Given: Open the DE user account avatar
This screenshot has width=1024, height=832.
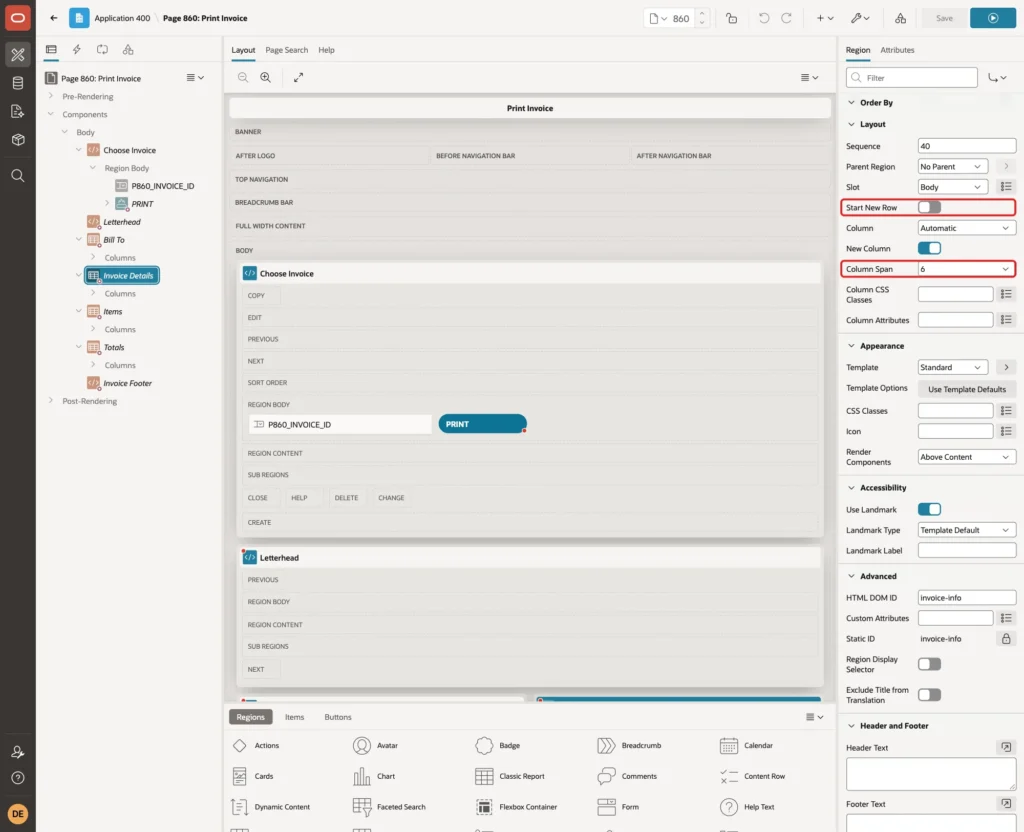Looking at the screenshot, I should point(18,814).
